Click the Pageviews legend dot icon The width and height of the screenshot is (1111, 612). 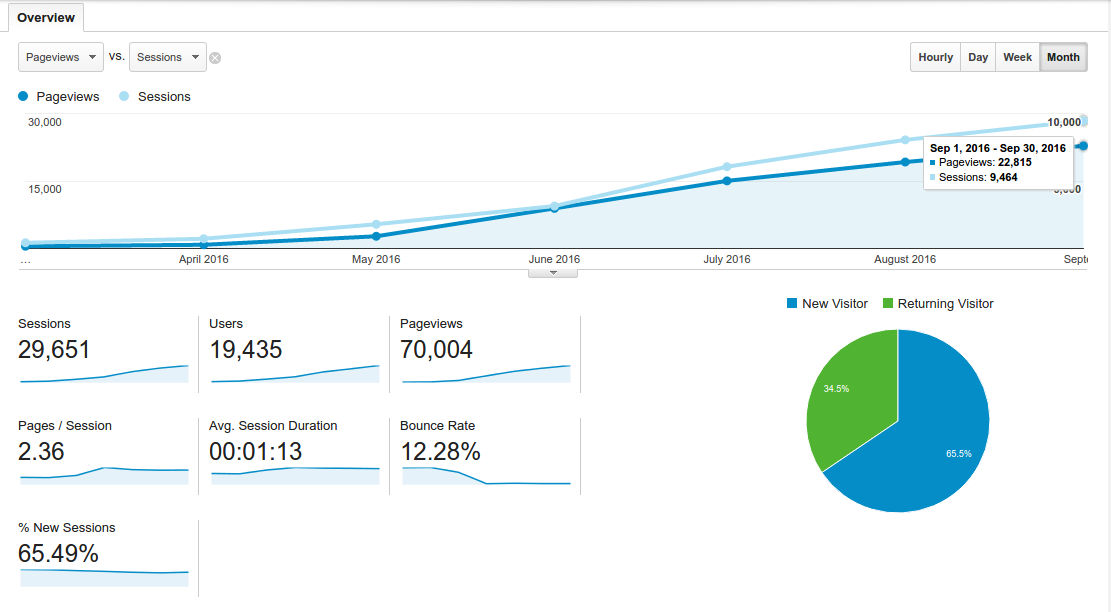24,97
